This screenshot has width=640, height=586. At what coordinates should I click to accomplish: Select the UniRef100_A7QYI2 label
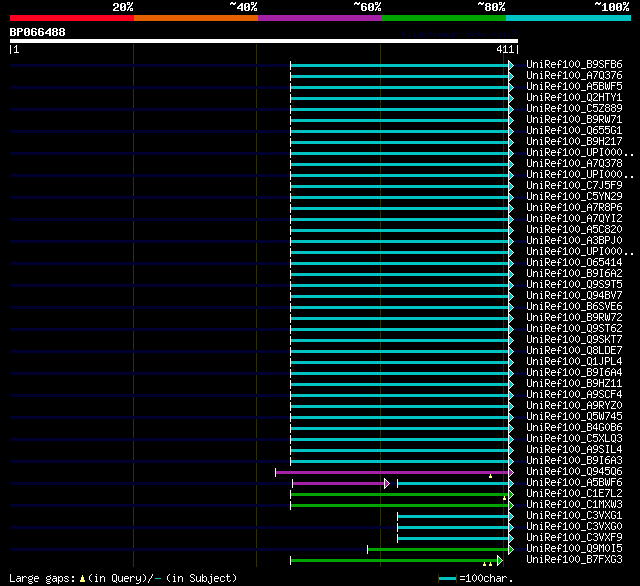point(574,219)
